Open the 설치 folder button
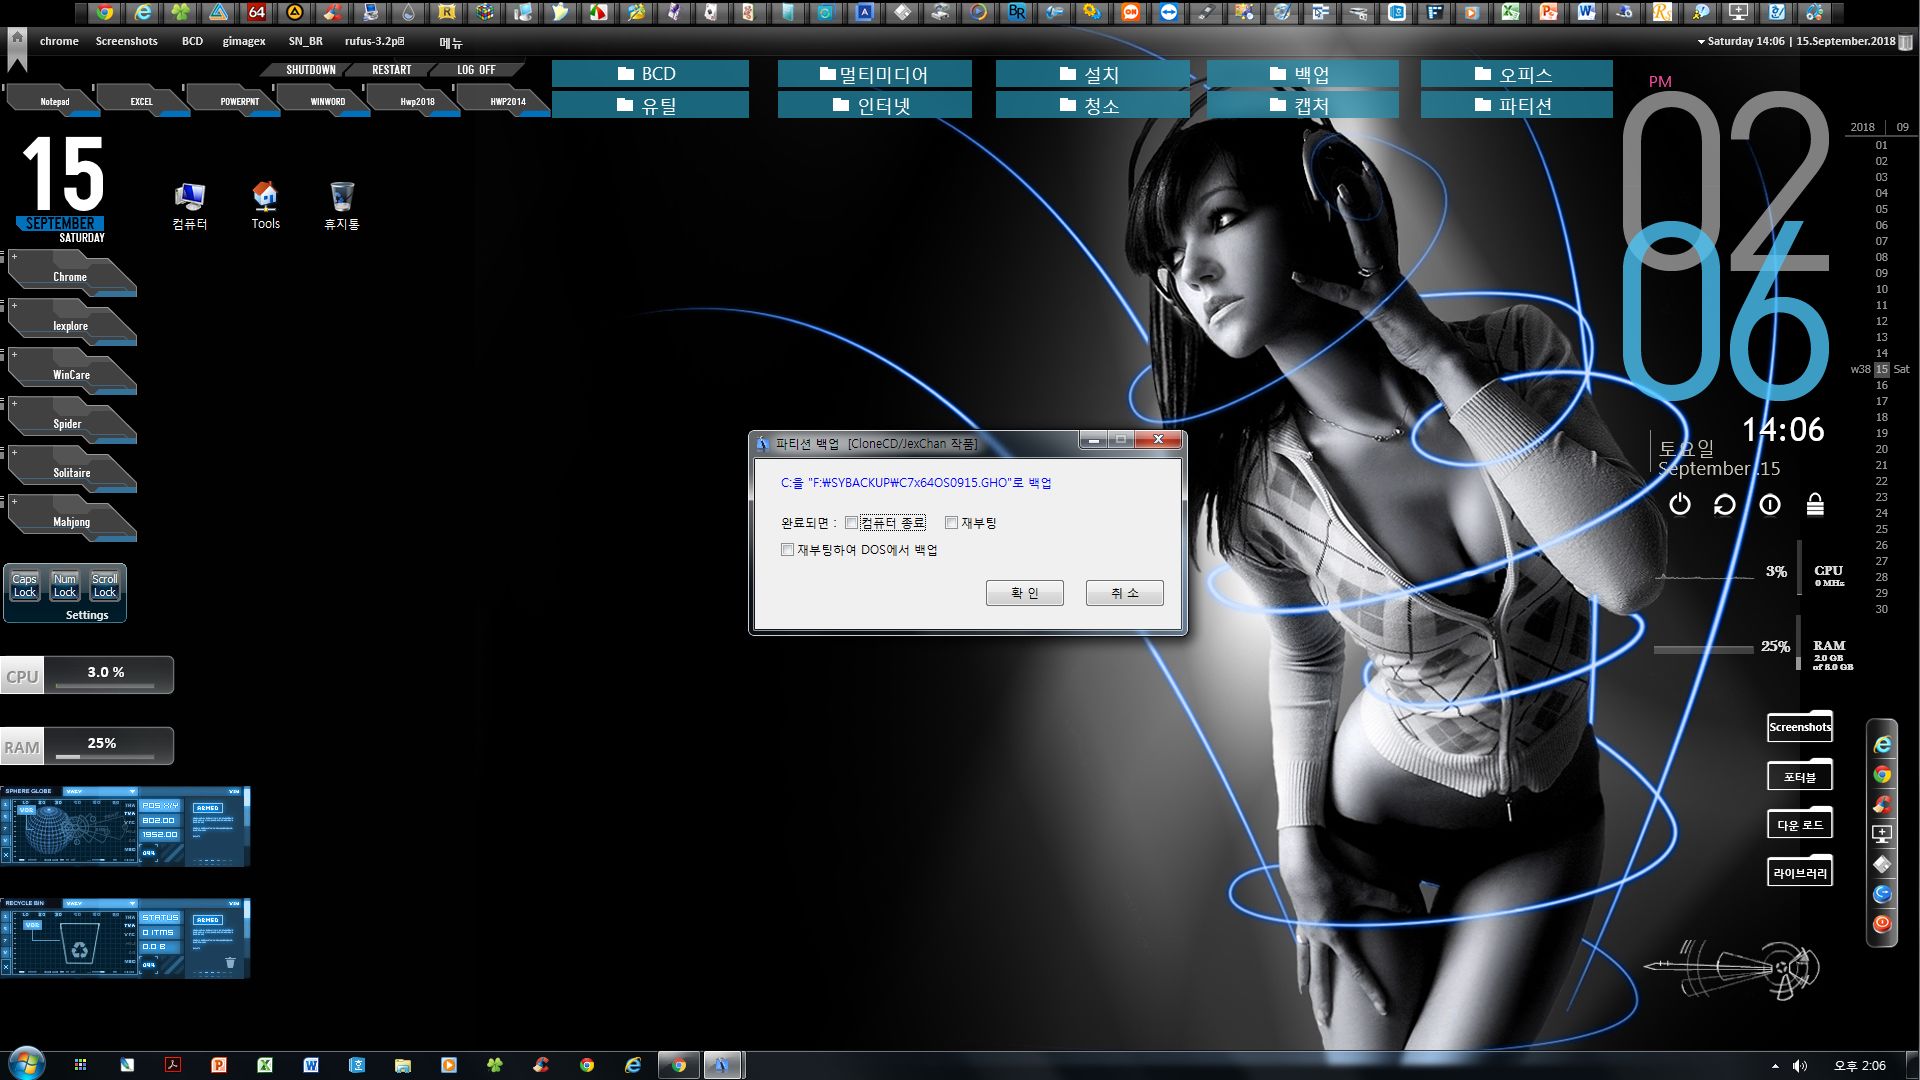This screenshot has height=1080, width=1920. [1092, 74]
